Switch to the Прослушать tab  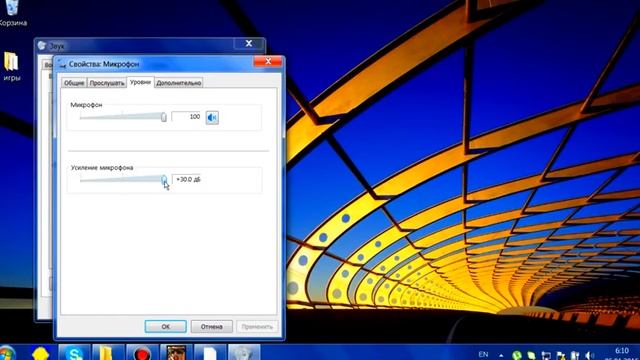coord(107,83)
